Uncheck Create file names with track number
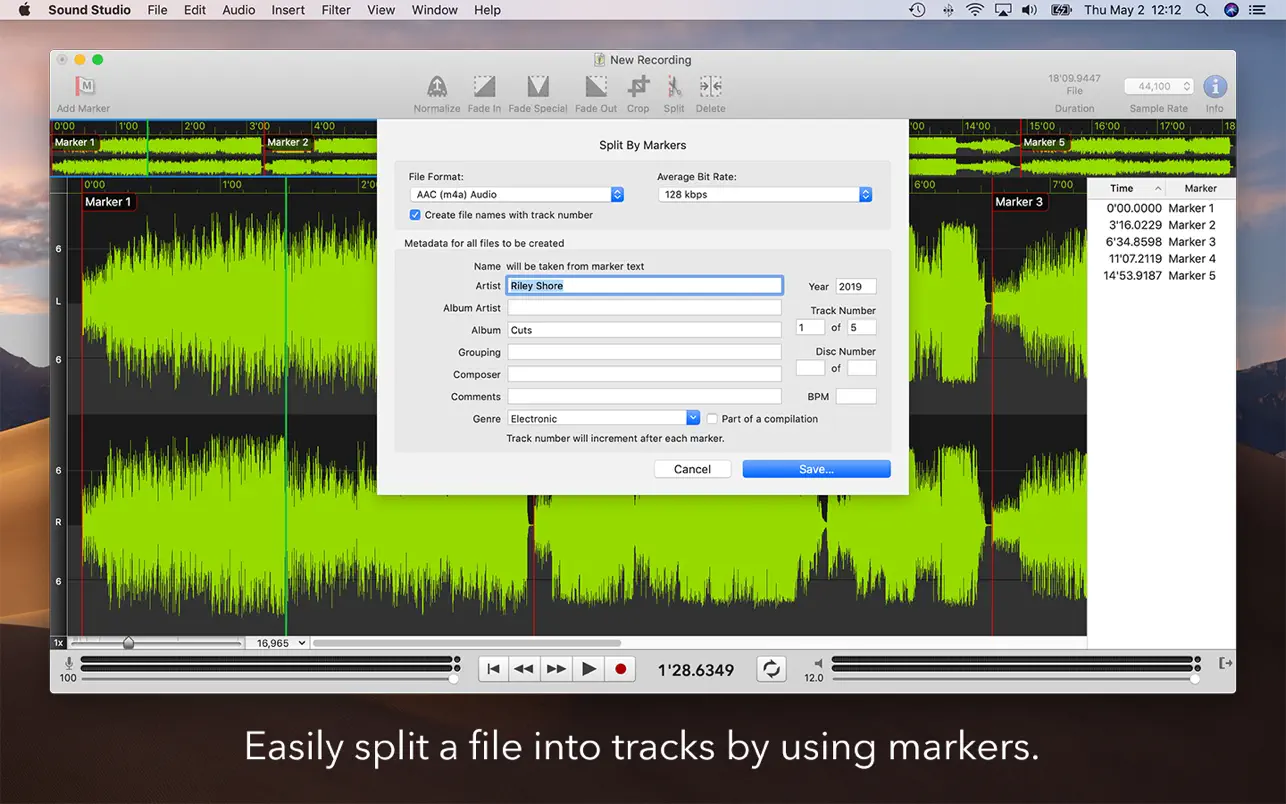This screenshot has width=1286, height=804. (415, 215)
